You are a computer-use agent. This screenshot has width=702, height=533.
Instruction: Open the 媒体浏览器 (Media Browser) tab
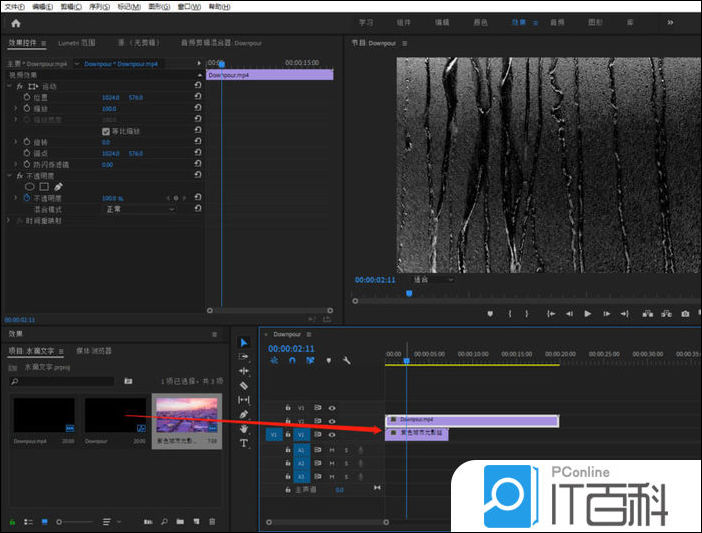[x=95, y=351]
